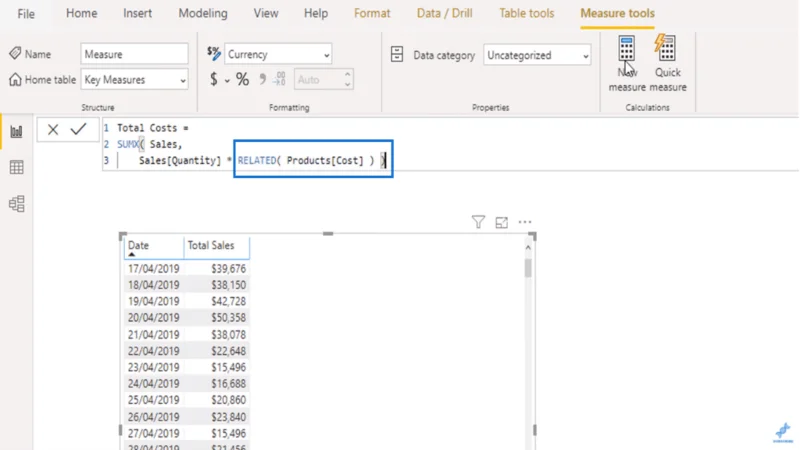Select the $23,840 sales value
This screenshot has width=800, height=450.
click(229, 417)
